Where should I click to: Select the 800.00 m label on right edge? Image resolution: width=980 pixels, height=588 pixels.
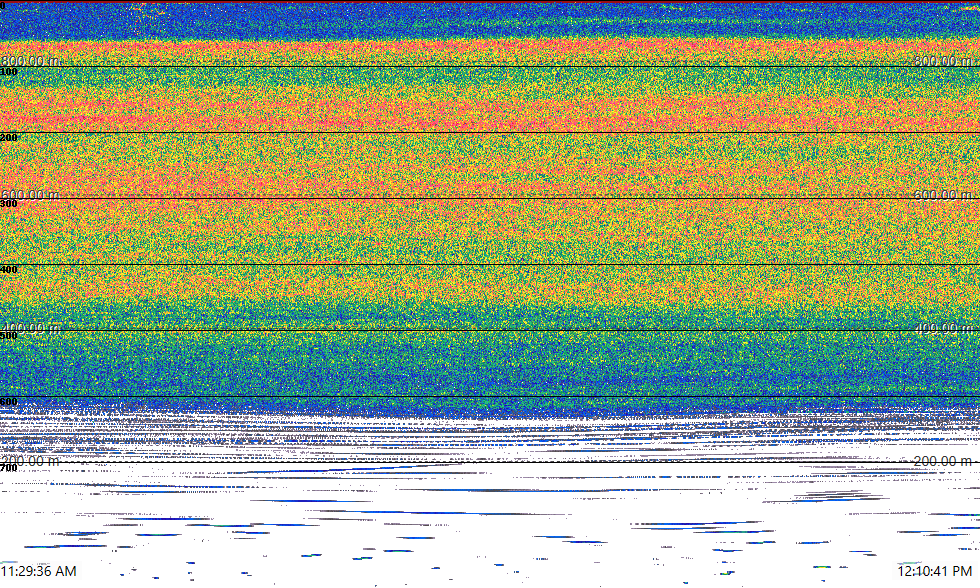pos(943,61)
